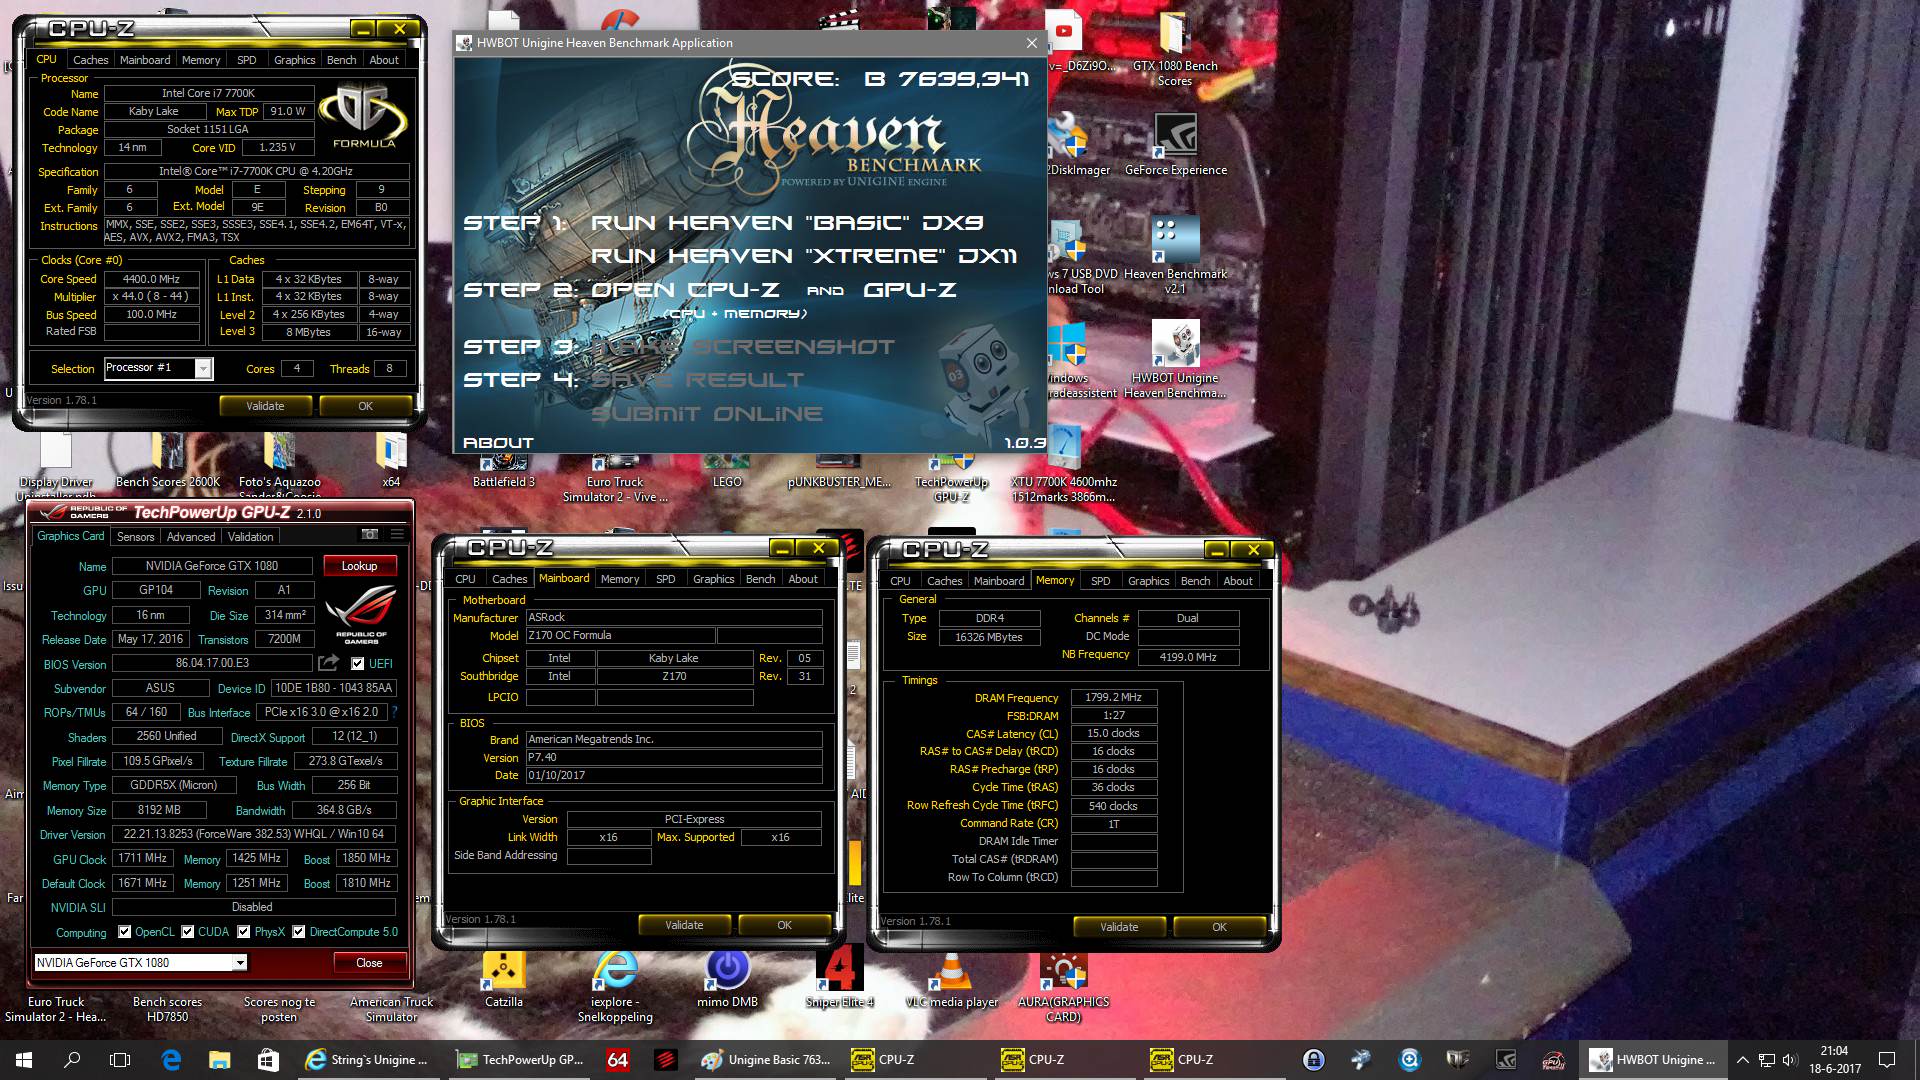Image resolution: width=1920 pixels, height=1080 pixels.
Task: Click red 64 taskbar icon
Action: point(618,1060)
